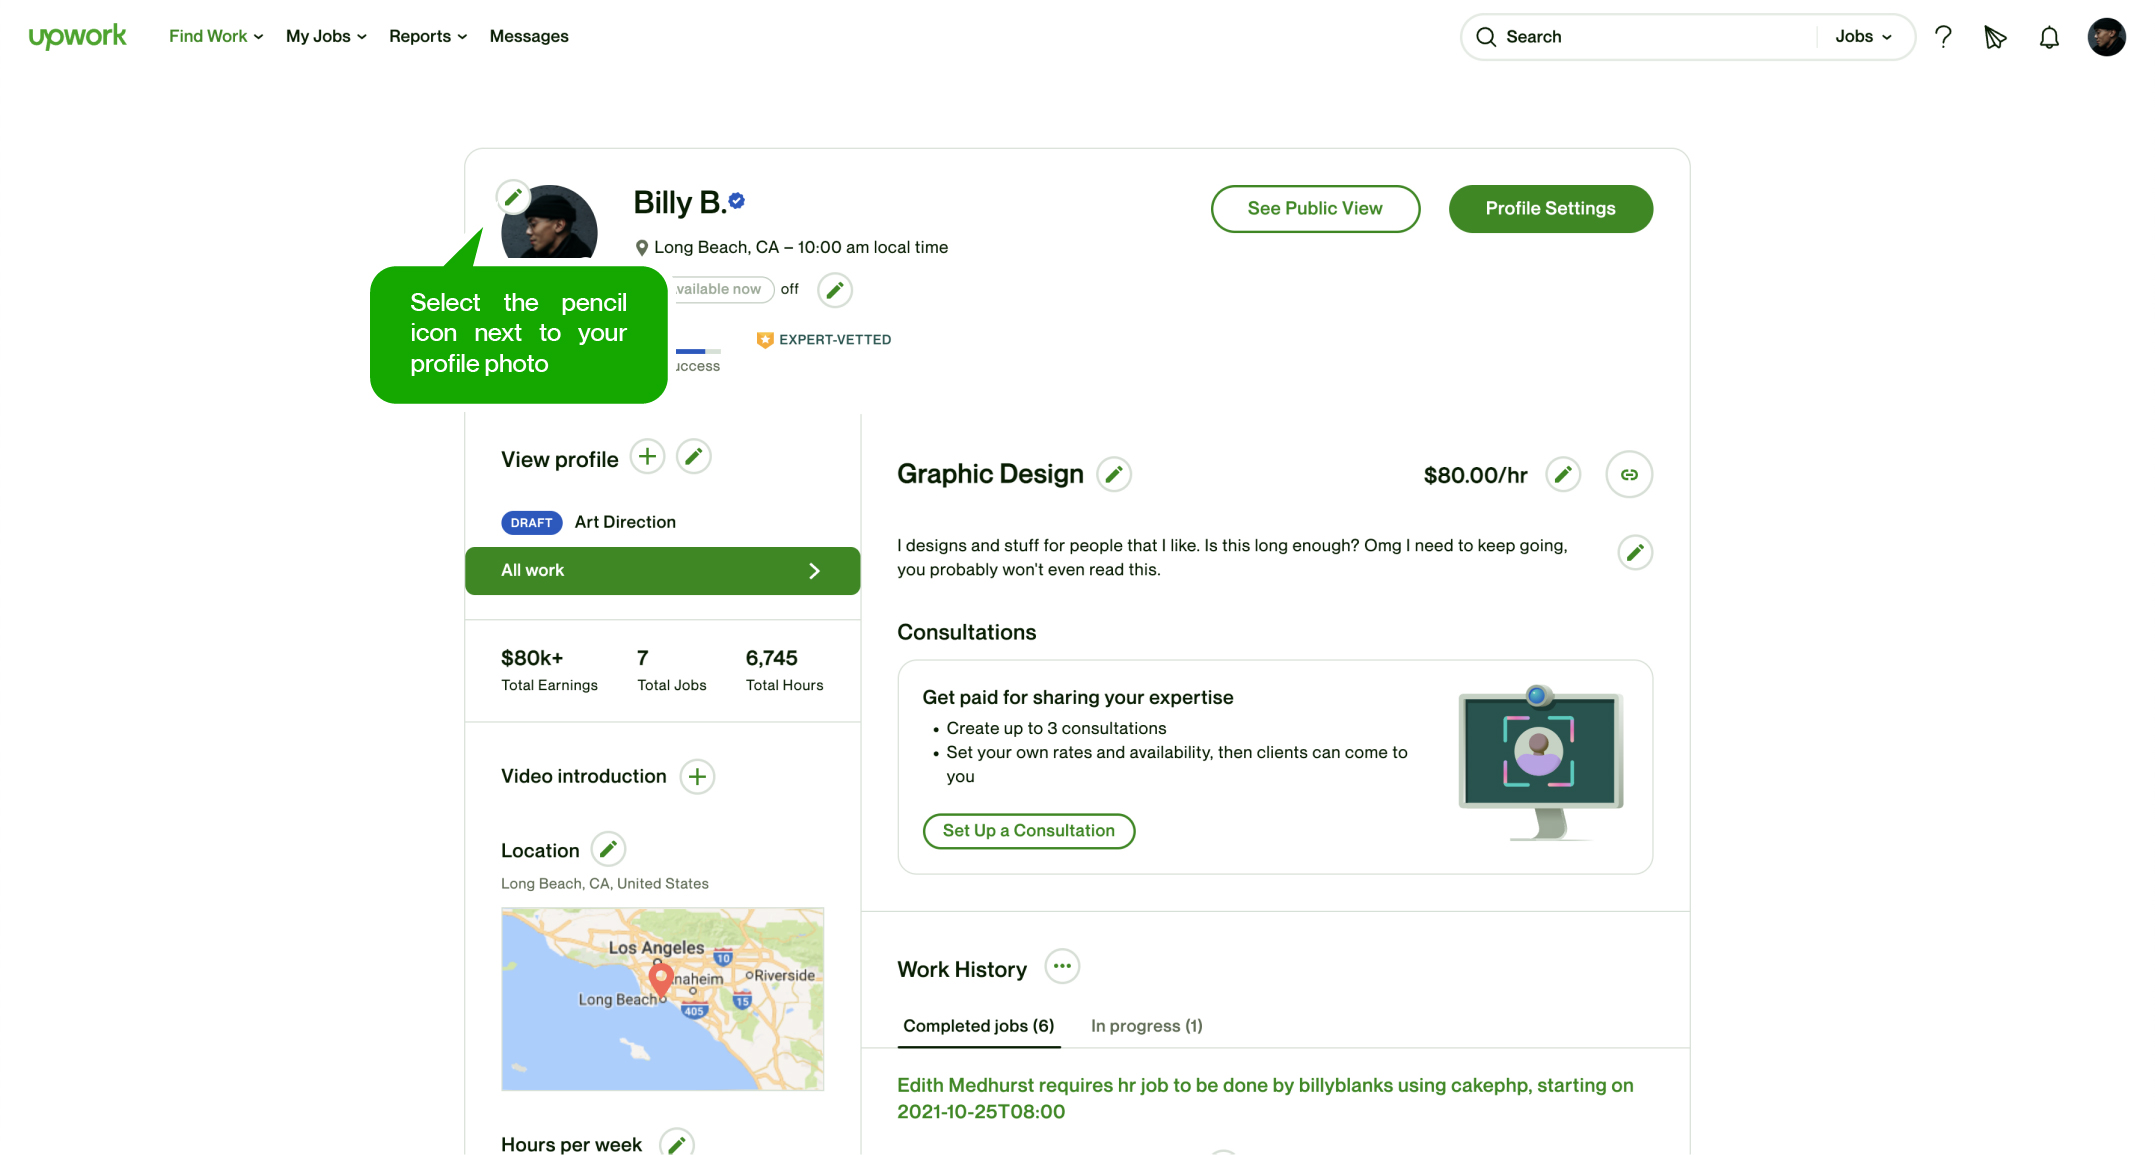
Task: Edit the $80.00/hr hourly rate
Action: [x=1562, y=474]
